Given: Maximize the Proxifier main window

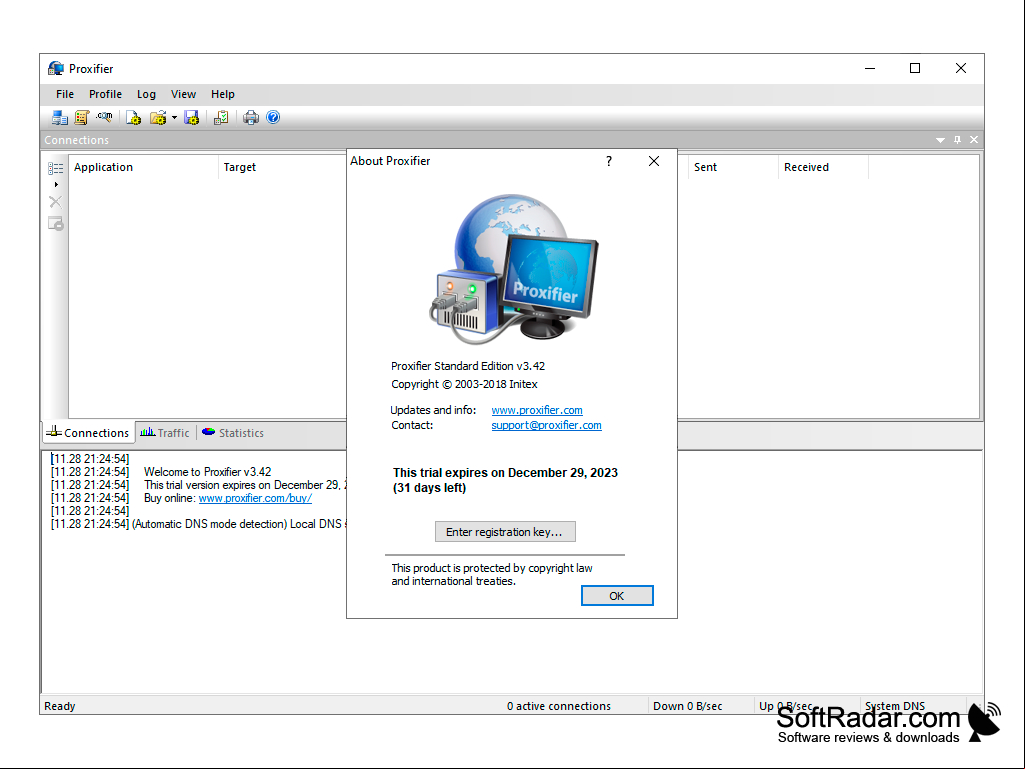Looking at the screenshot, I should (x=915, y=68).
